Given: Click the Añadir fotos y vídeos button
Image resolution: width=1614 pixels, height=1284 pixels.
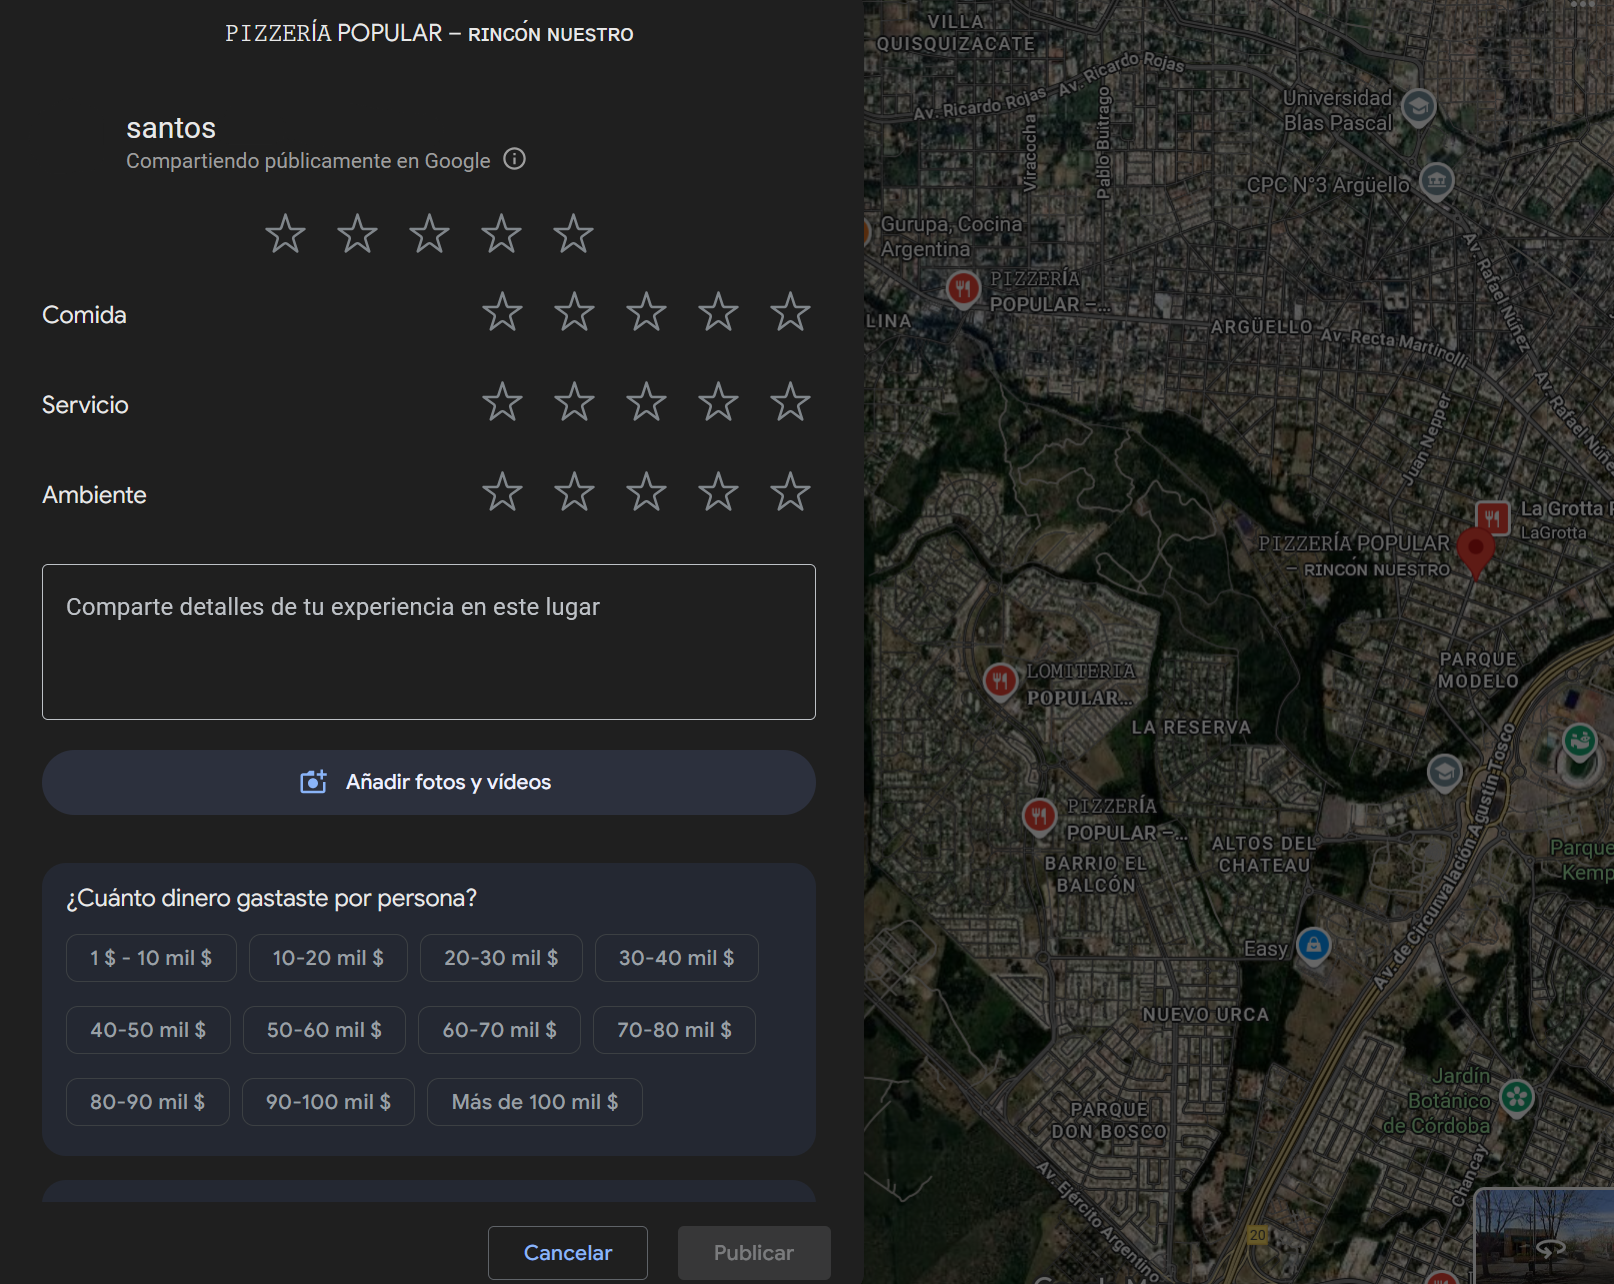Looking at the screenshot, I should (x=428, y=782).
